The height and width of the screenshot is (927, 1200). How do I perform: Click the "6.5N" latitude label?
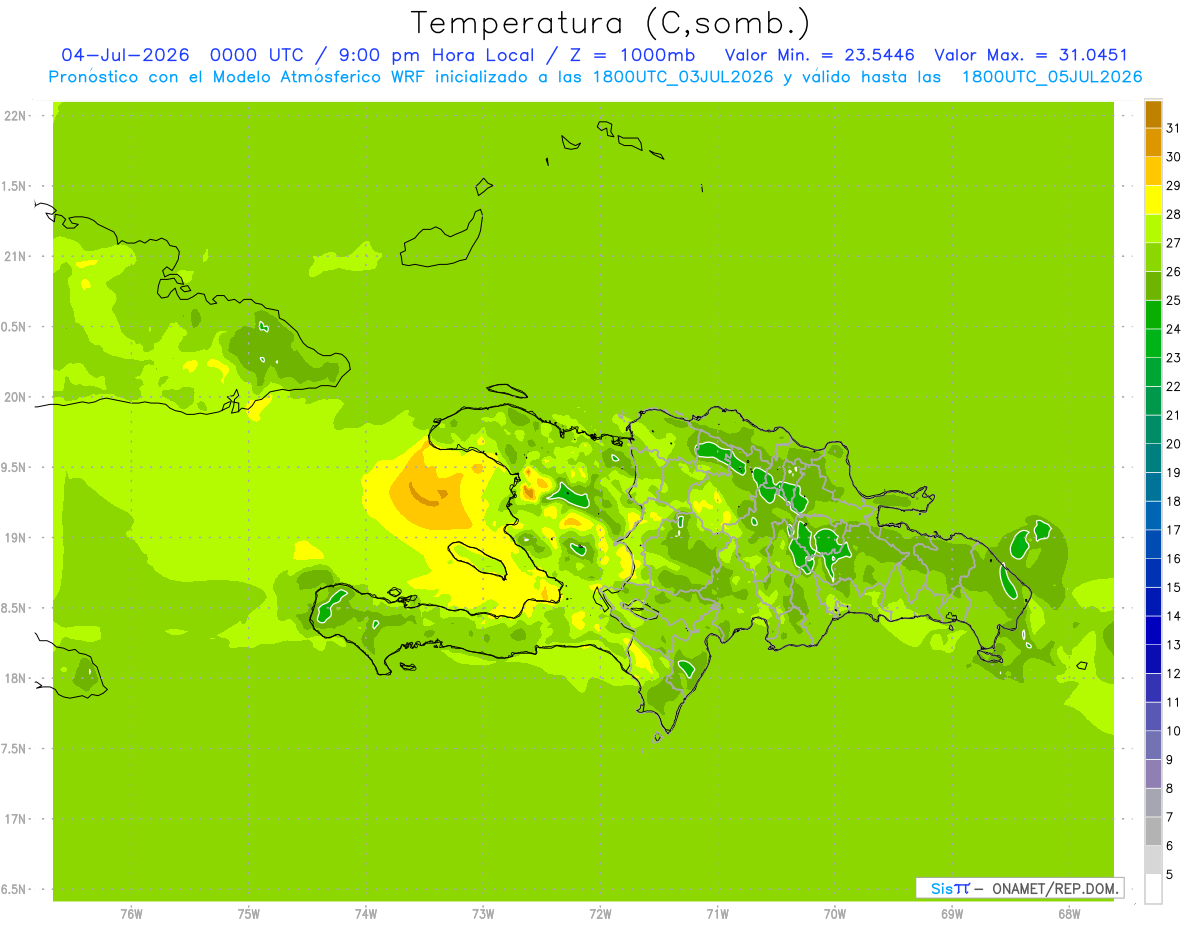[x=12, y=889]
